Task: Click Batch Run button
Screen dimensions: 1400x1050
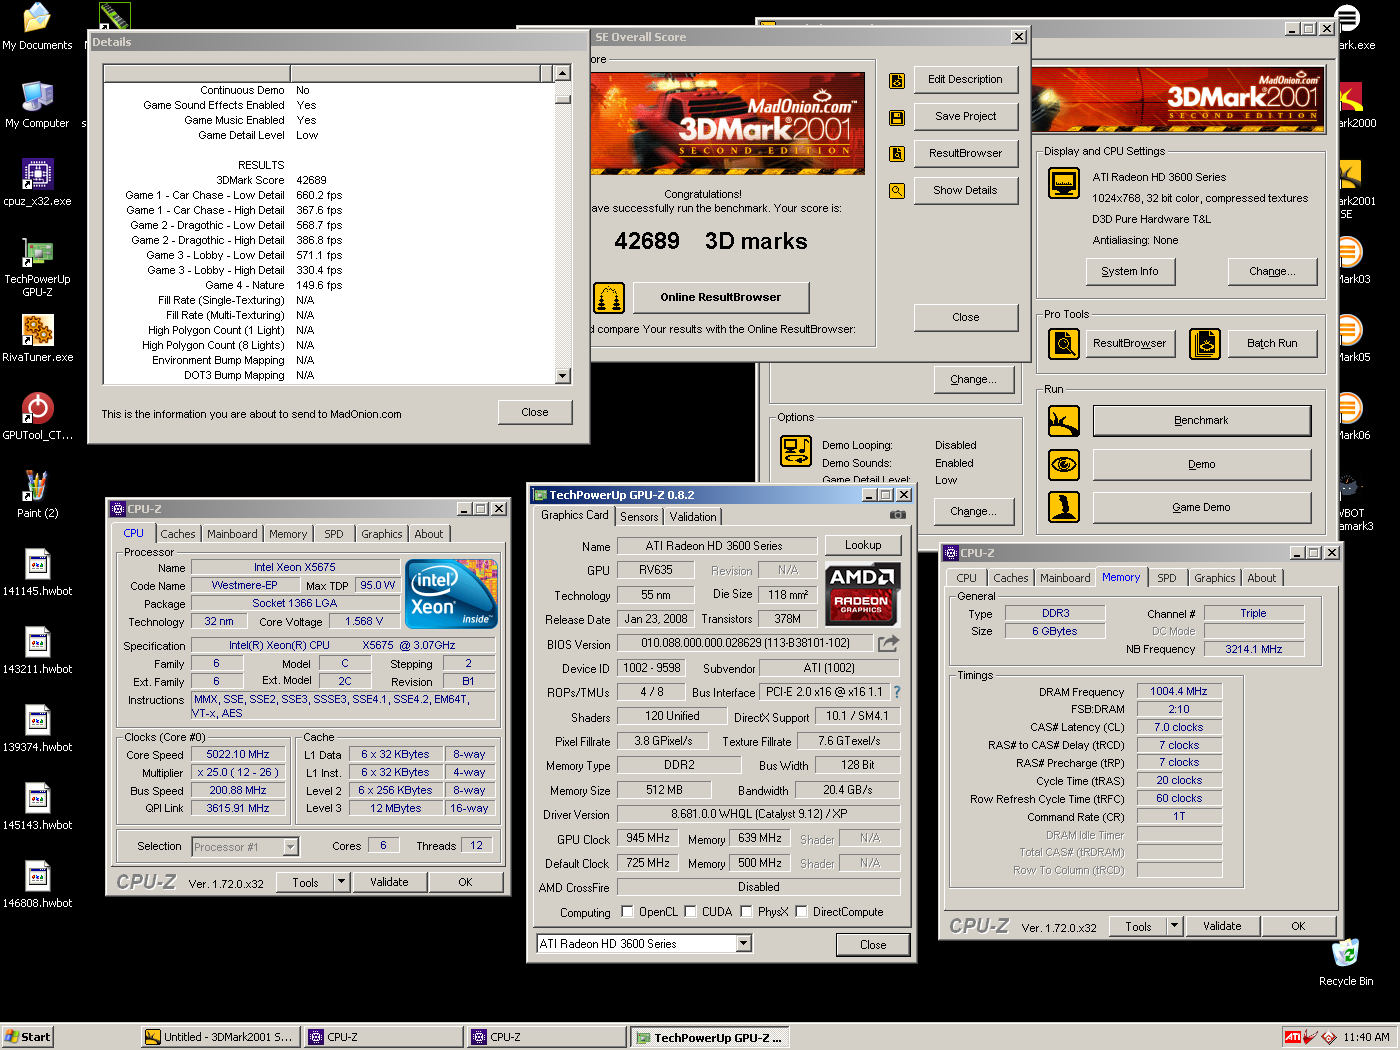Action: pos(1272,343)
